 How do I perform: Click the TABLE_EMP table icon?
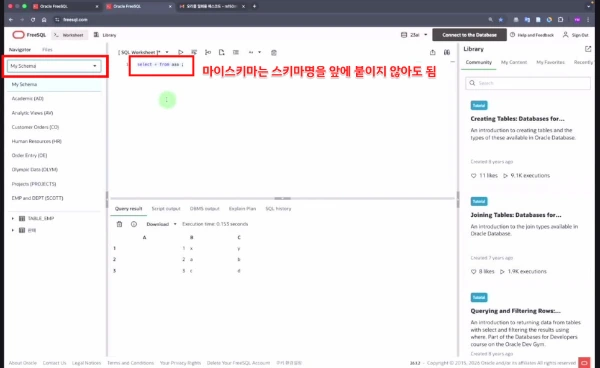point(22,218)
